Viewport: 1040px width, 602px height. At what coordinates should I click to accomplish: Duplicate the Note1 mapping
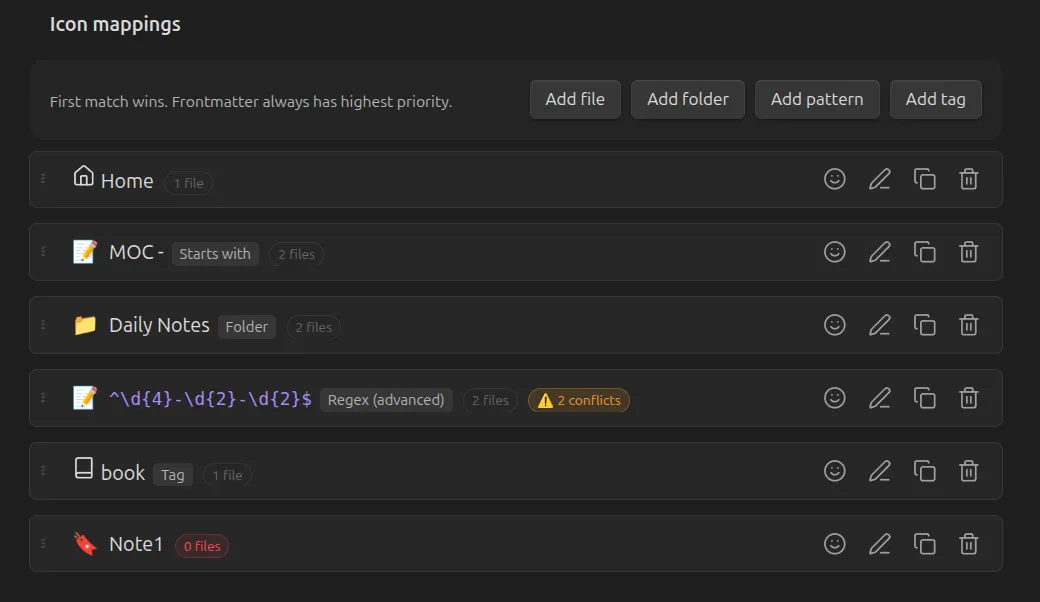click(925, 544)
